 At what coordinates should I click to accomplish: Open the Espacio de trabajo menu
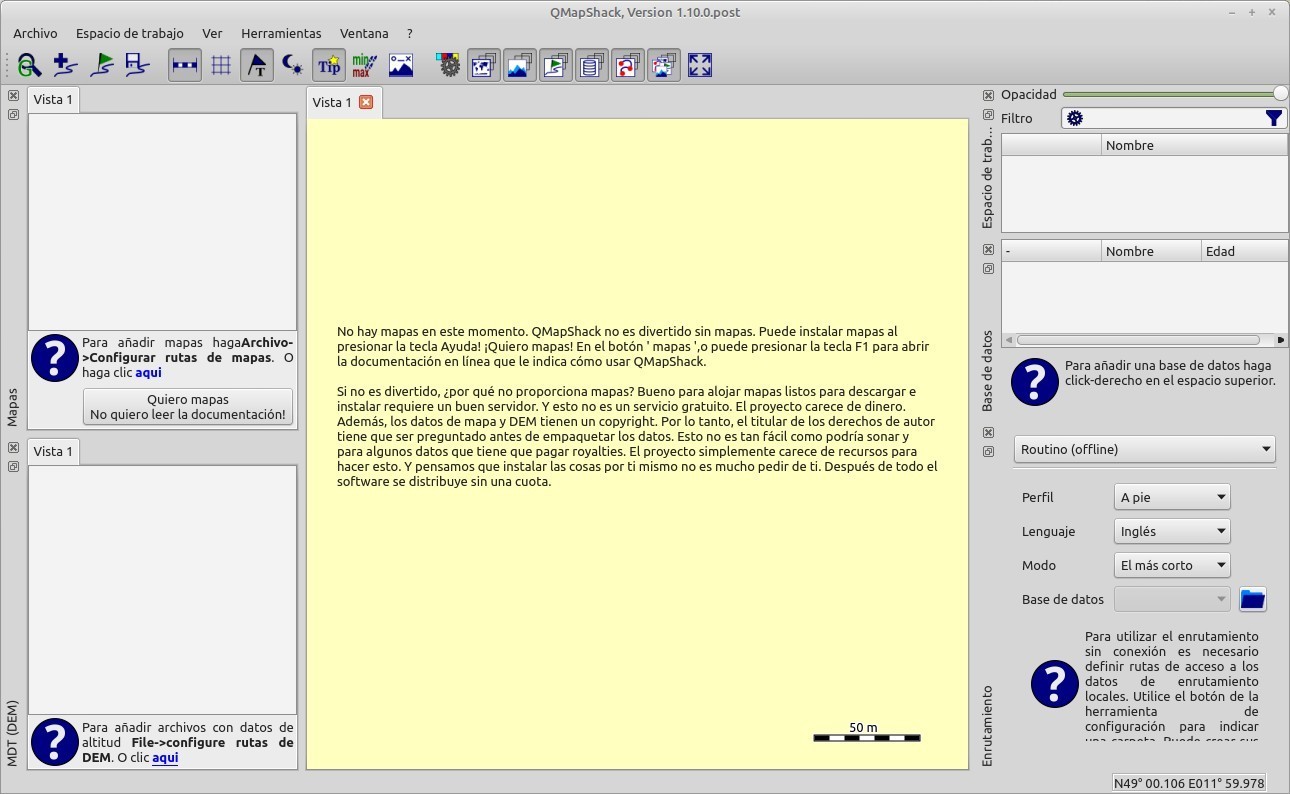pyautogui.click(x=130, y=33)
